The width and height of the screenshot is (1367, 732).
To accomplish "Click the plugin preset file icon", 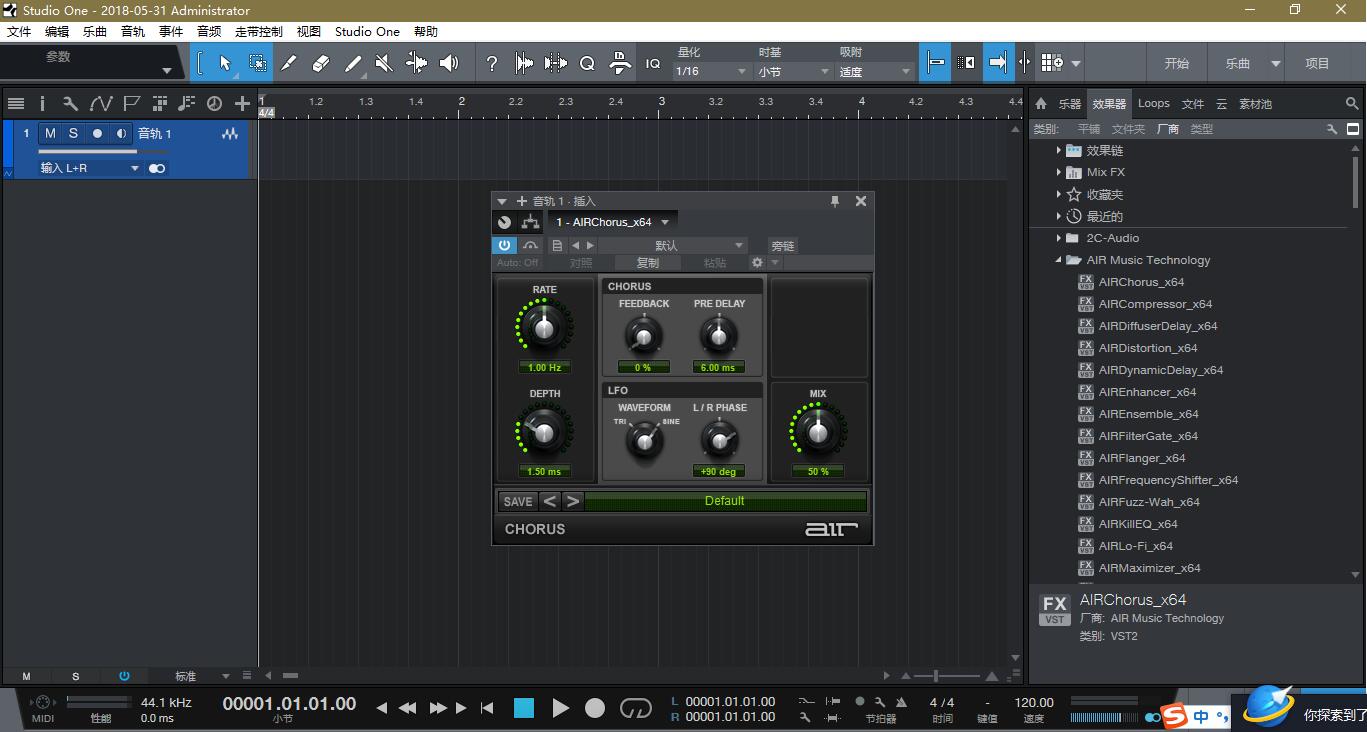I will [558, 245].
